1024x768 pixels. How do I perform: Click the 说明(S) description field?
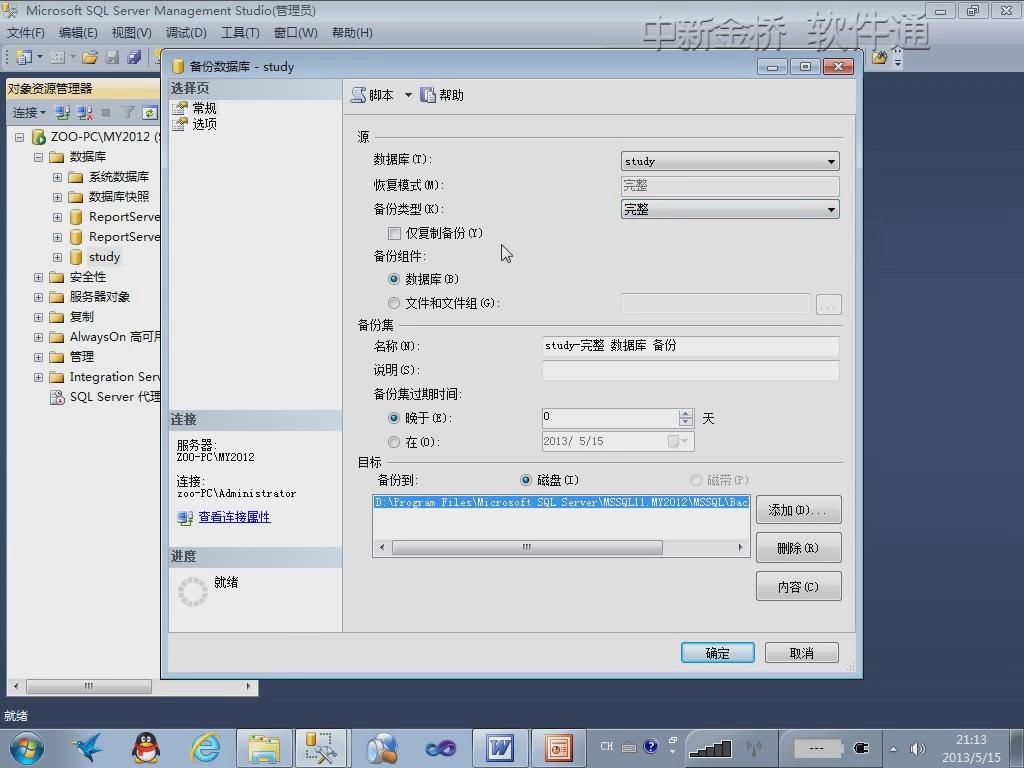click(x=690, y=370)
